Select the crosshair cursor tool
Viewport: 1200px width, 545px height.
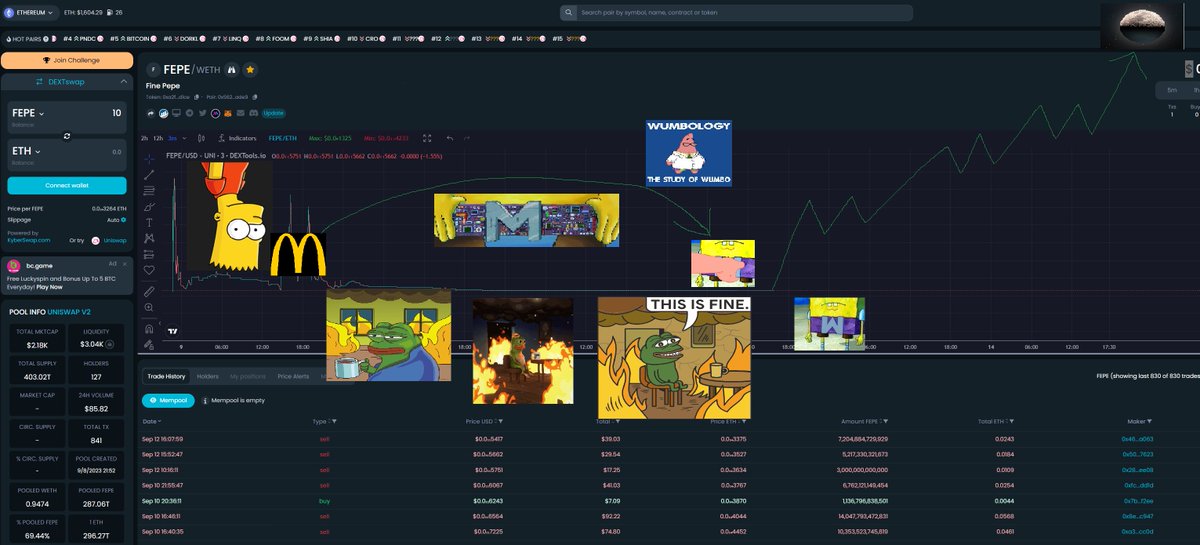(x=149, y=158)
